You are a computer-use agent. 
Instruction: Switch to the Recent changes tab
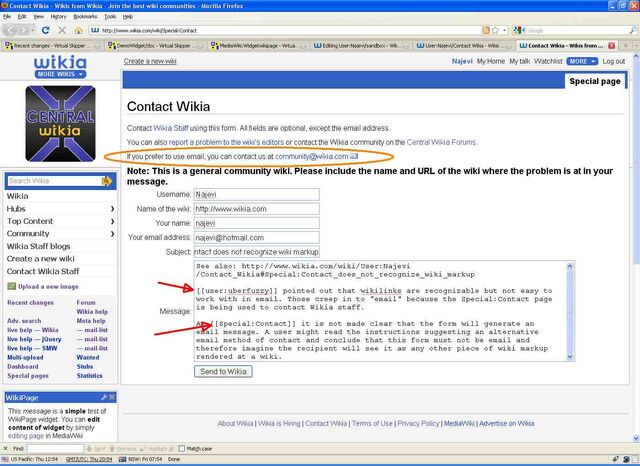(52, 46)
